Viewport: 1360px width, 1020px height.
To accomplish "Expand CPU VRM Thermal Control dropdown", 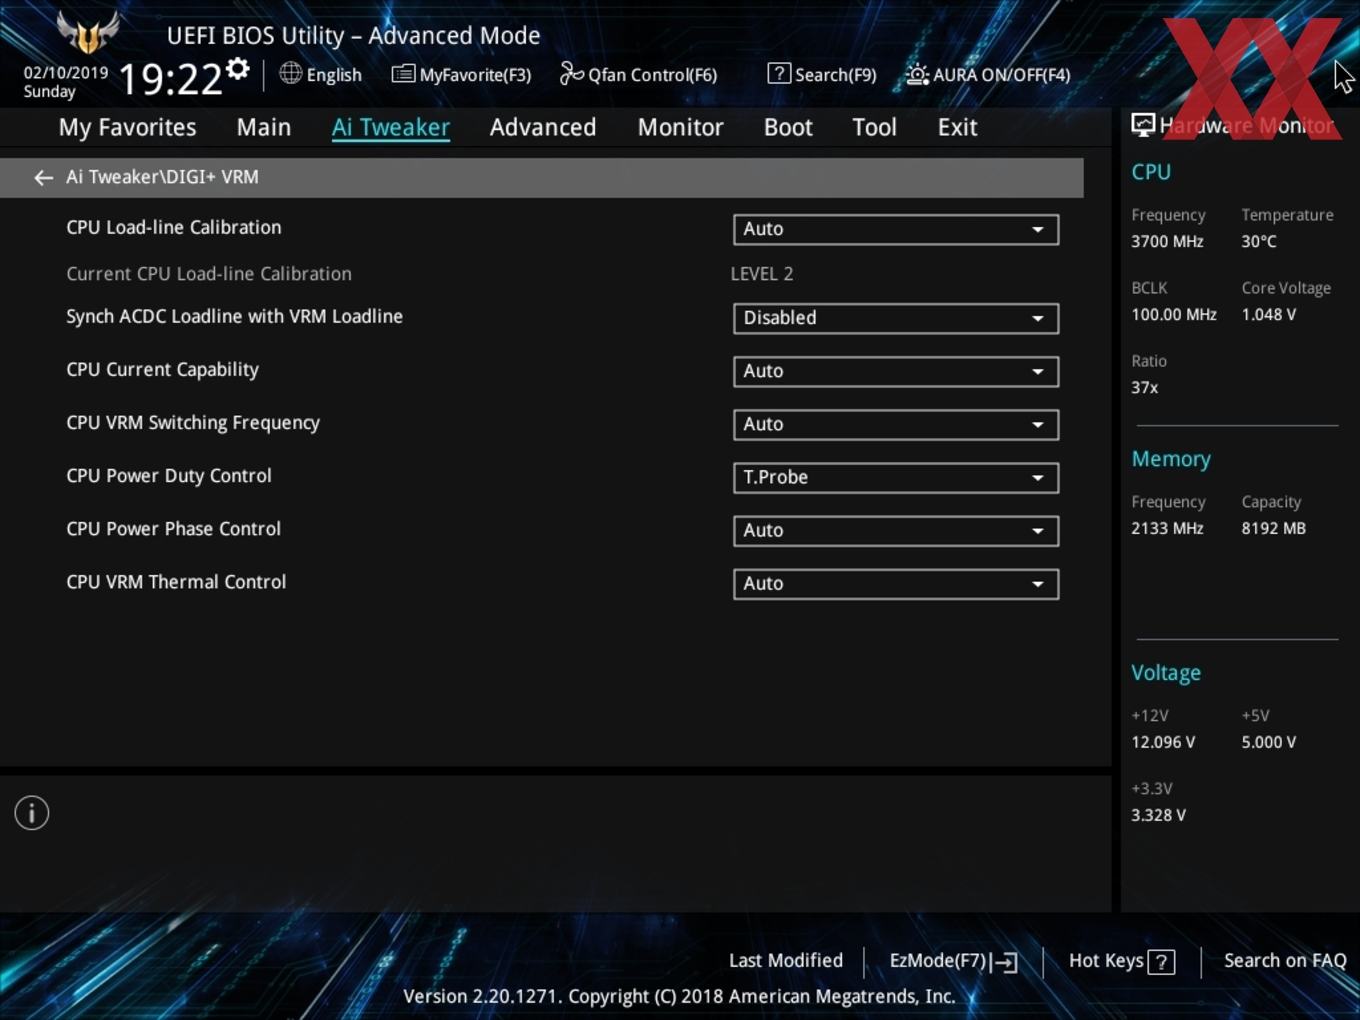I will tap(896, 583).
